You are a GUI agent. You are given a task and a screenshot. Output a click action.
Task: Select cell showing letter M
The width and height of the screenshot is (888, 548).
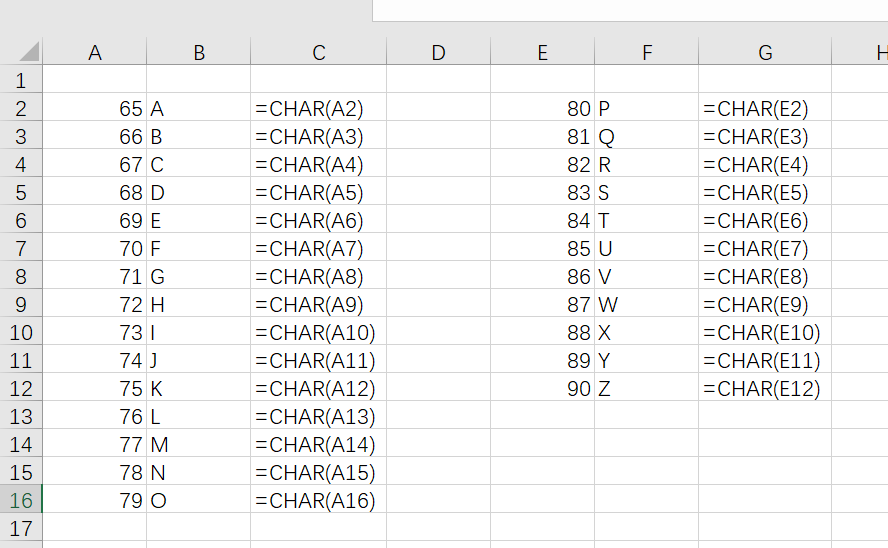click(198, 444)
